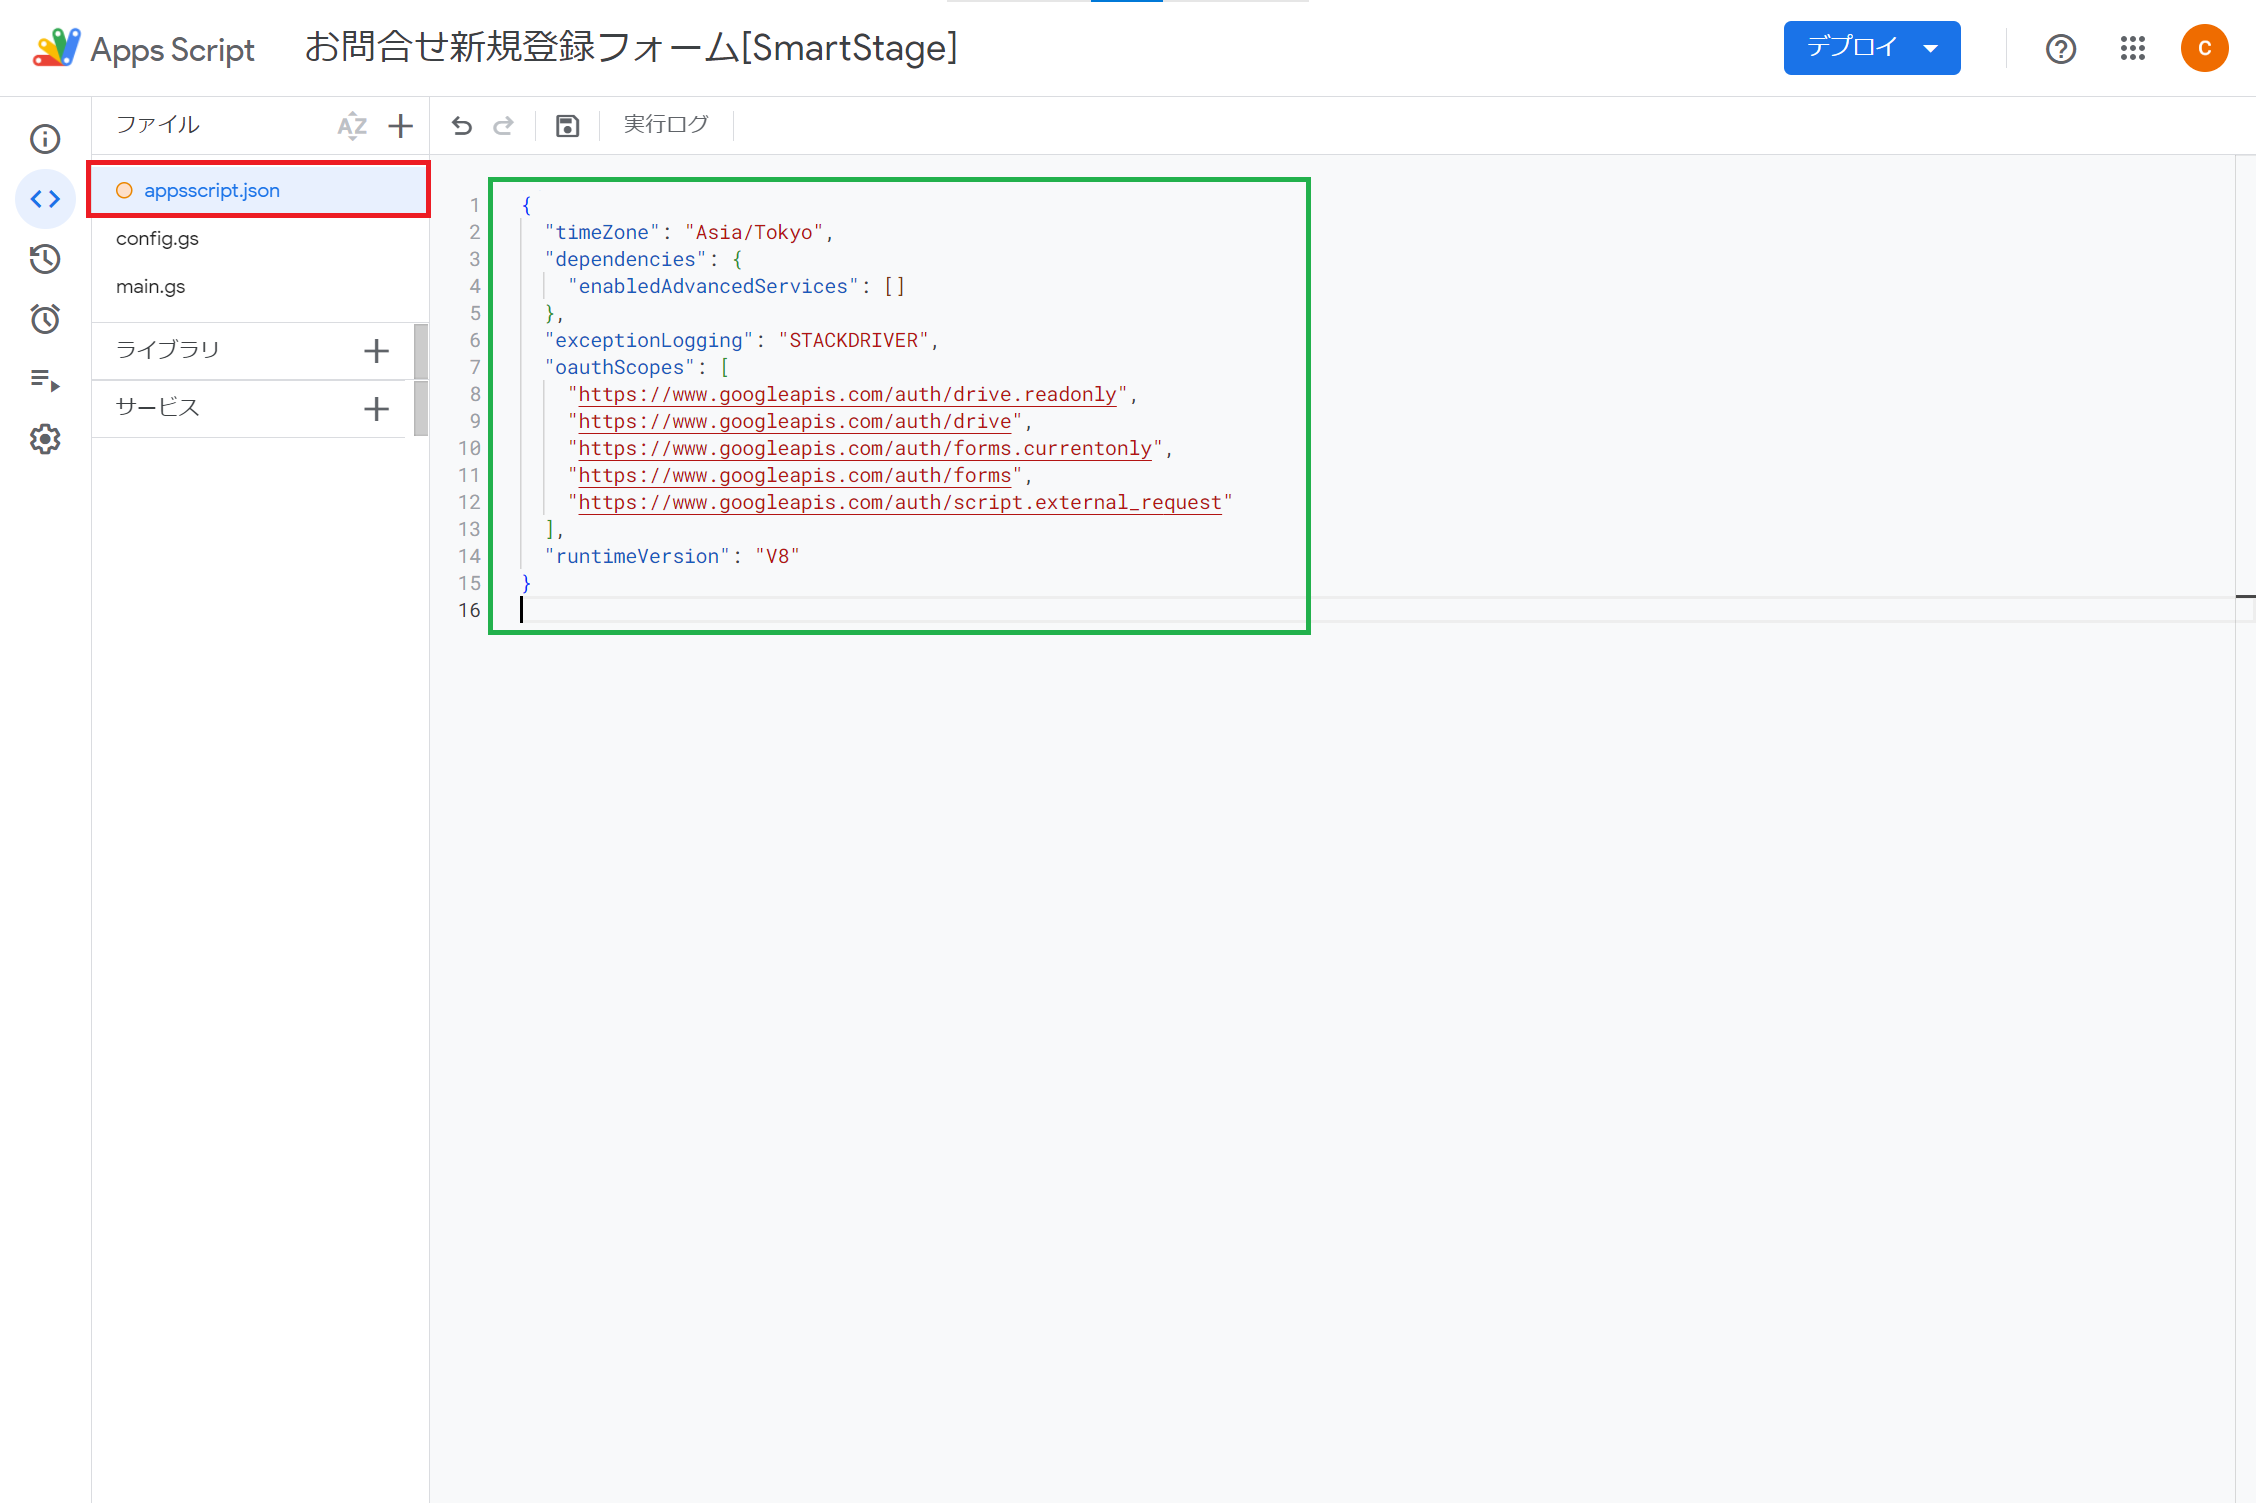
Task: Click the "dependencies" key in editor
Action: (625, 259)
